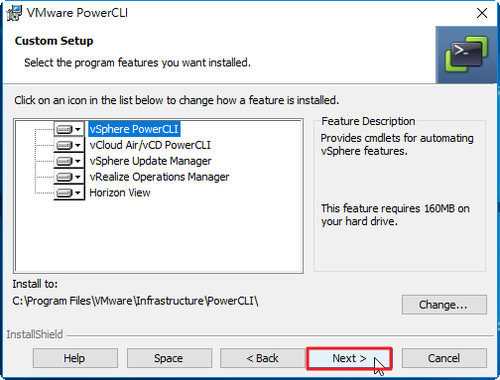Click the installer icon in title bar

14,13
